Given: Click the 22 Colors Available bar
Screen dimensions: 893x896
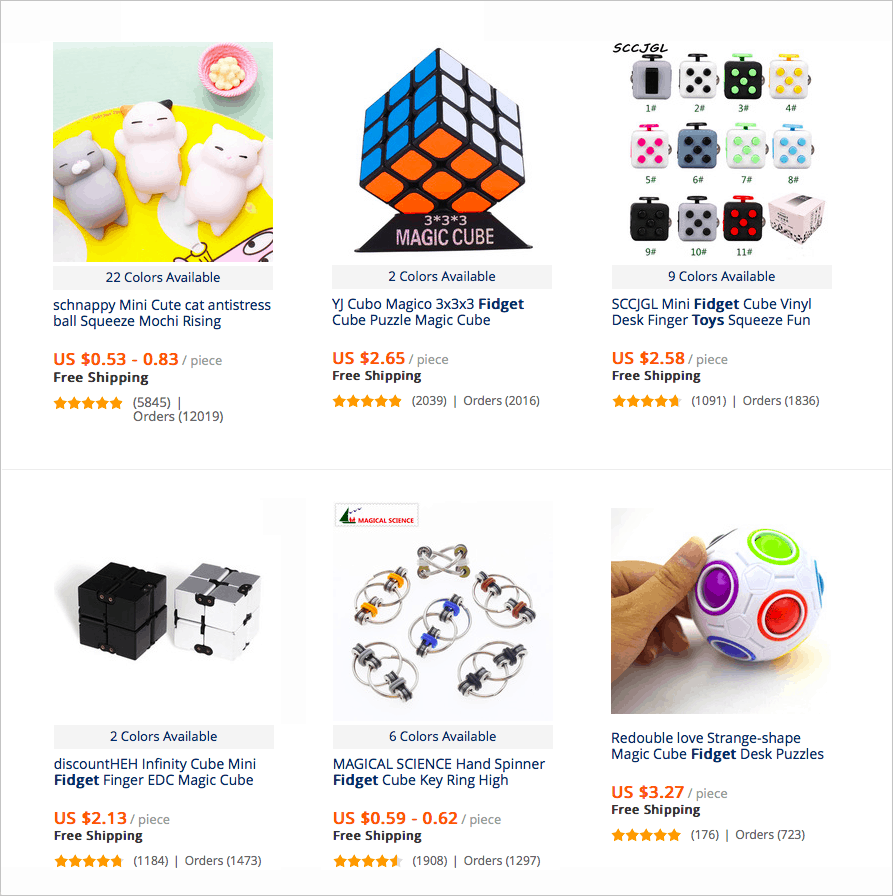Looking at the screenshot, I should pos(163,278).
